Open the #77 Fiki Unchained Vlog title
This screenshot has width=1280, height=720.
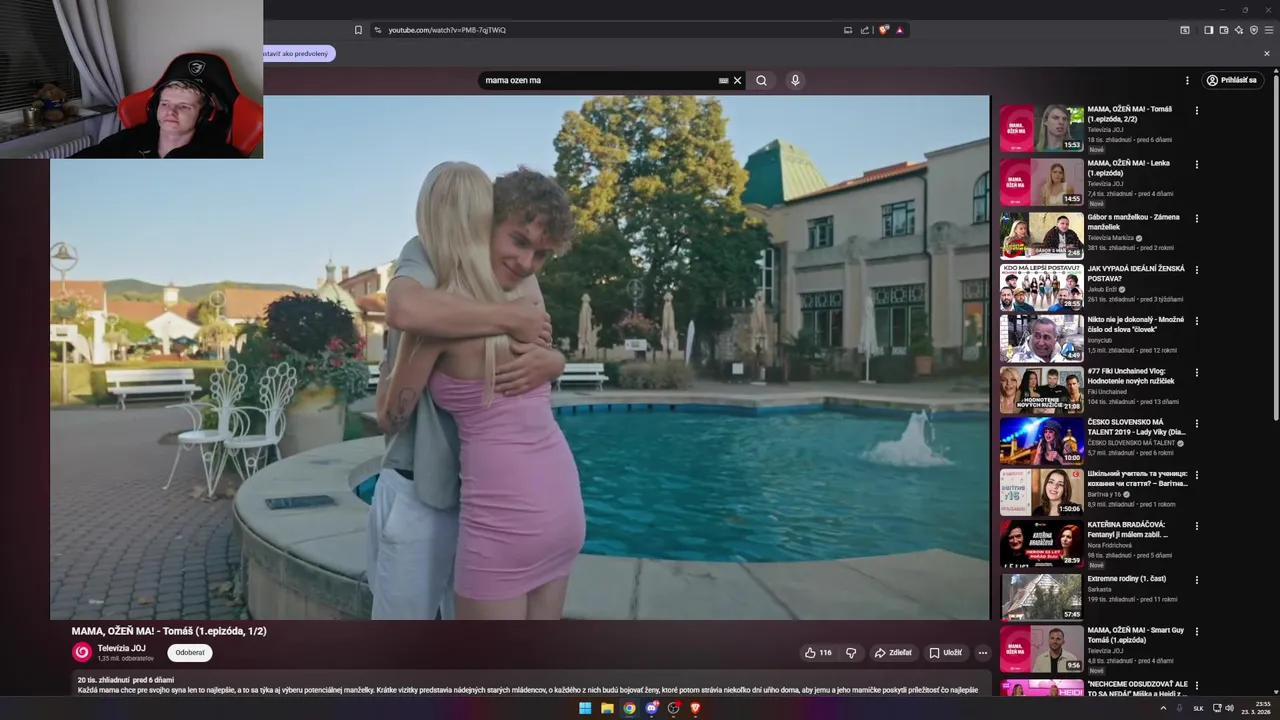(x=1131, y=376)
